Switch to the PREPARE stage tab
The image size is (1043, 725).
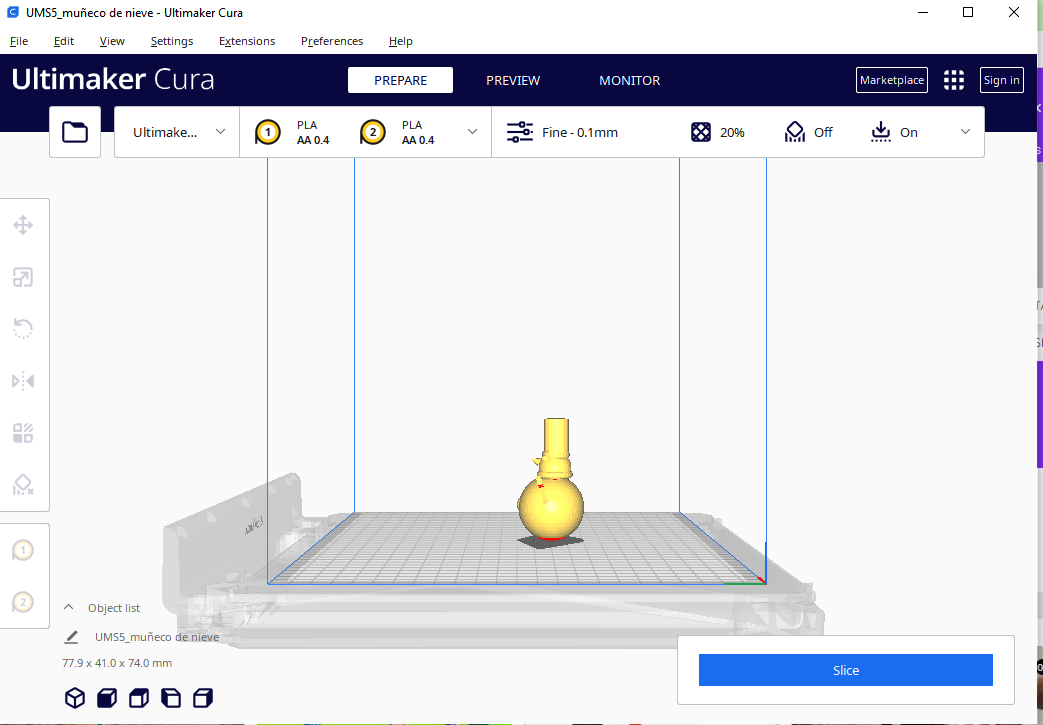click(x=400, y=80)
